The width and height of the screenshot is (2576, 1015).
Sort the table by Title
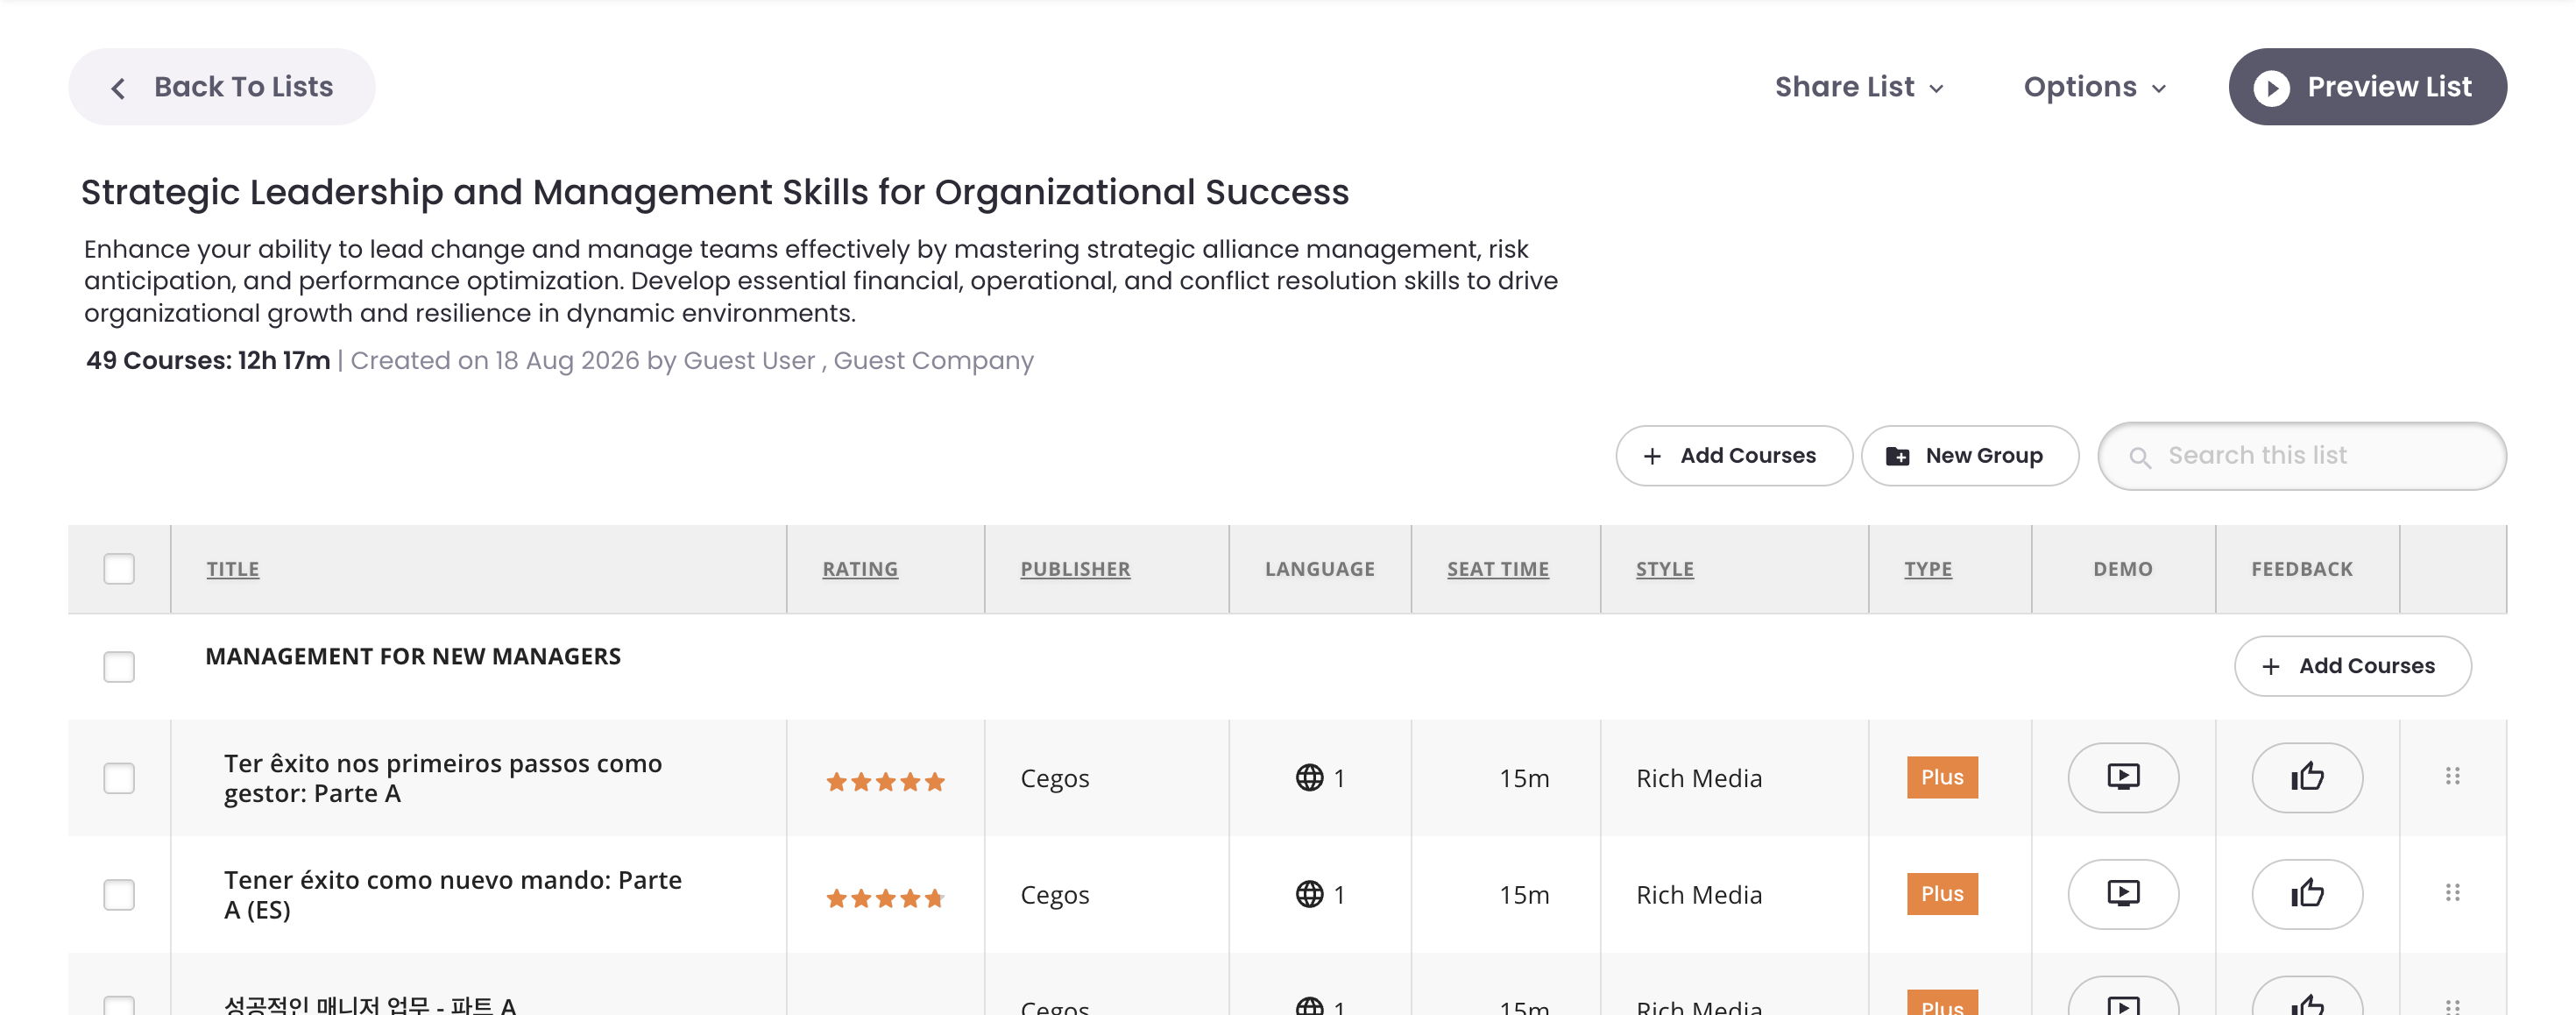tap(233, 569)
